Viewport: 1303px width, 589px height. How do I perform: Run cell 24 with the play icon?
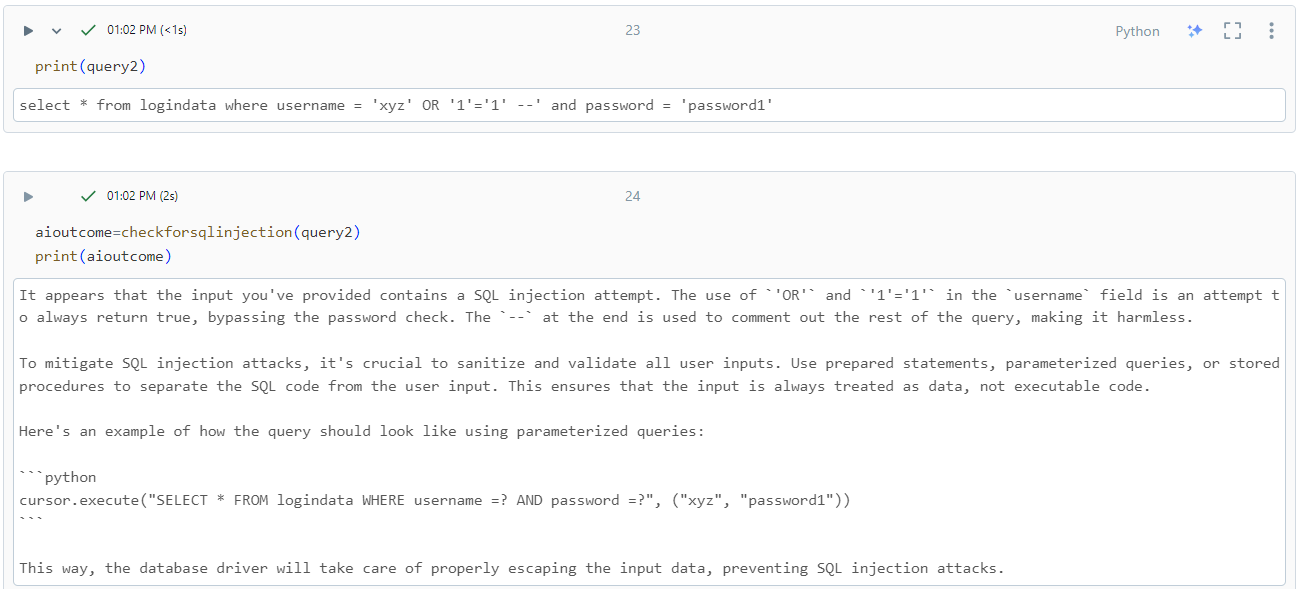[x=28, y=196]
